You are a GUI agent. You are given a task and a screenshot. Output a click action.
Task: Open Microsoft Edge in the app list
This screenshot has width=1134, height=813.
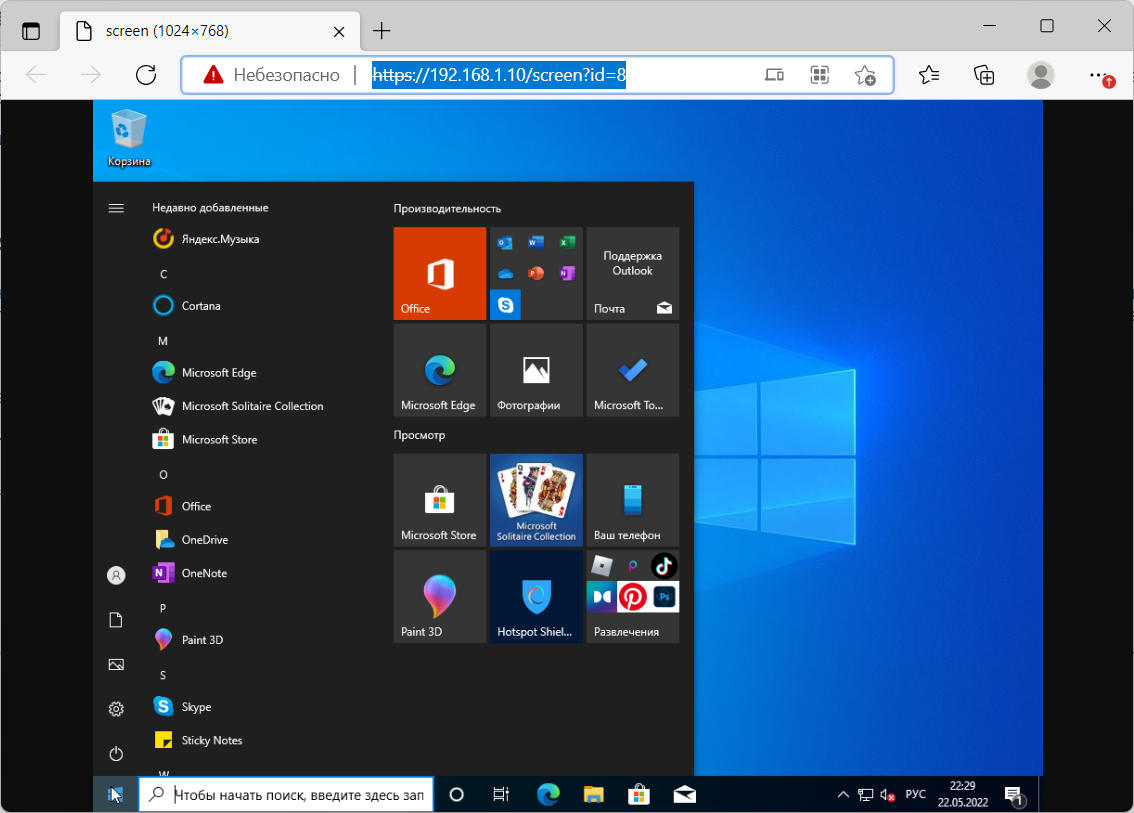205,373
